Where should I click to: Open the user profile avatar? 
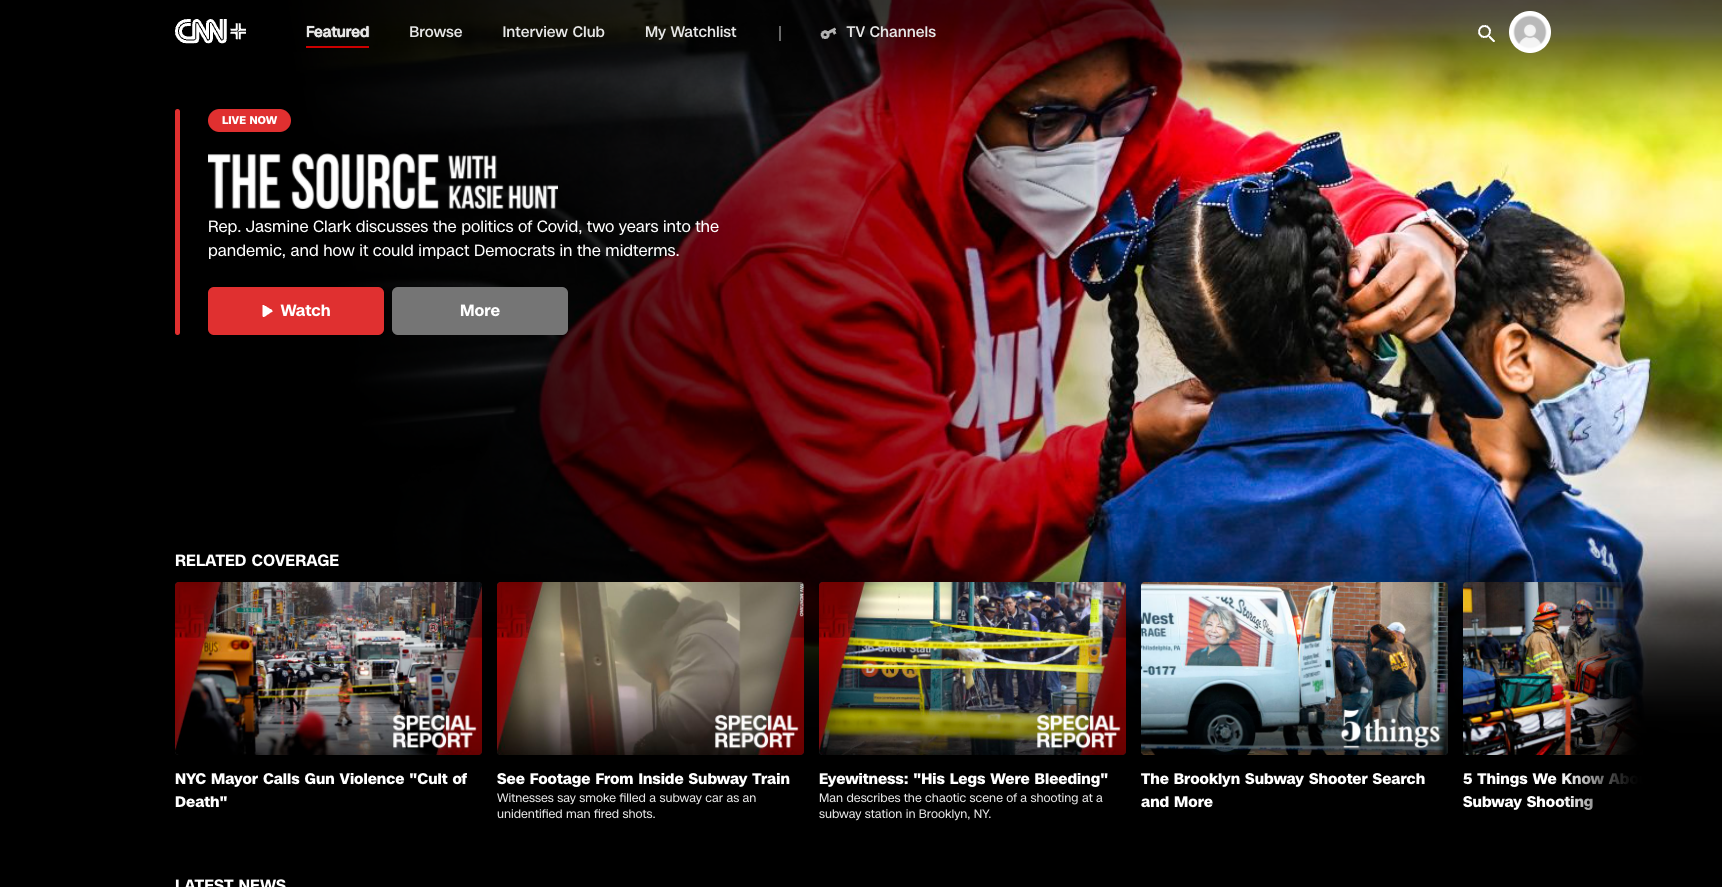(1529, 32)
